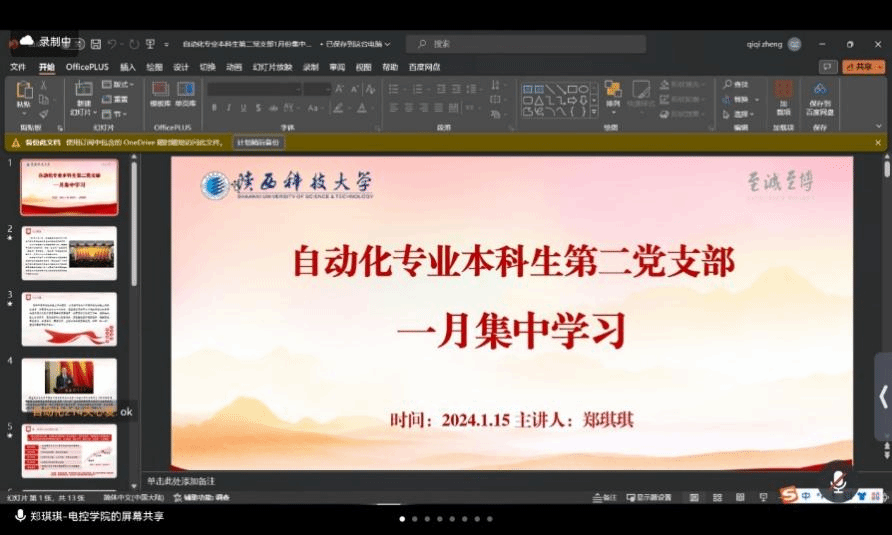Expand the Section dropdown
The image size is (892, 535).
coord(114,114)
